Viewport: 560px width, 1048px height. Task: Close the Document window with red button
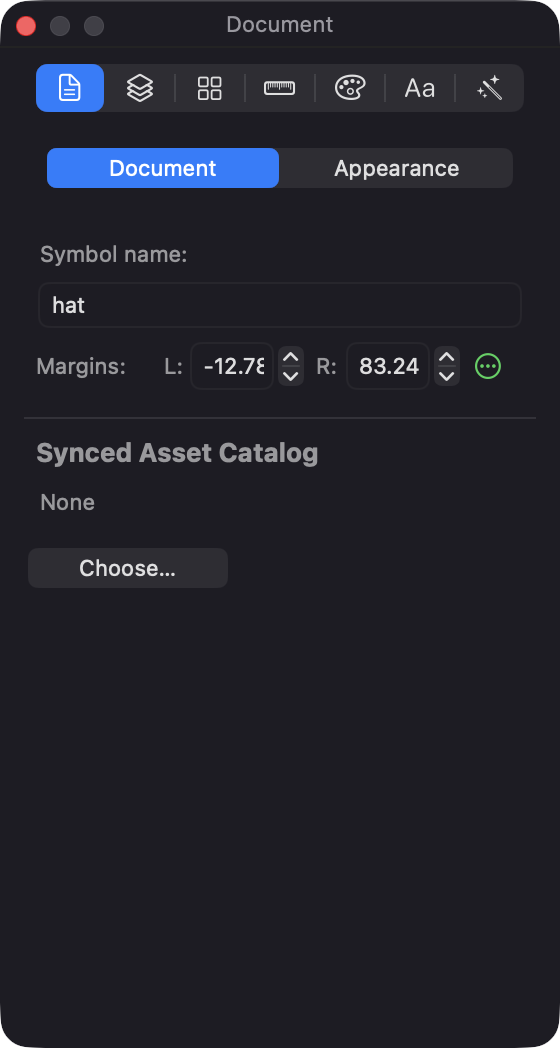[26, 25]
